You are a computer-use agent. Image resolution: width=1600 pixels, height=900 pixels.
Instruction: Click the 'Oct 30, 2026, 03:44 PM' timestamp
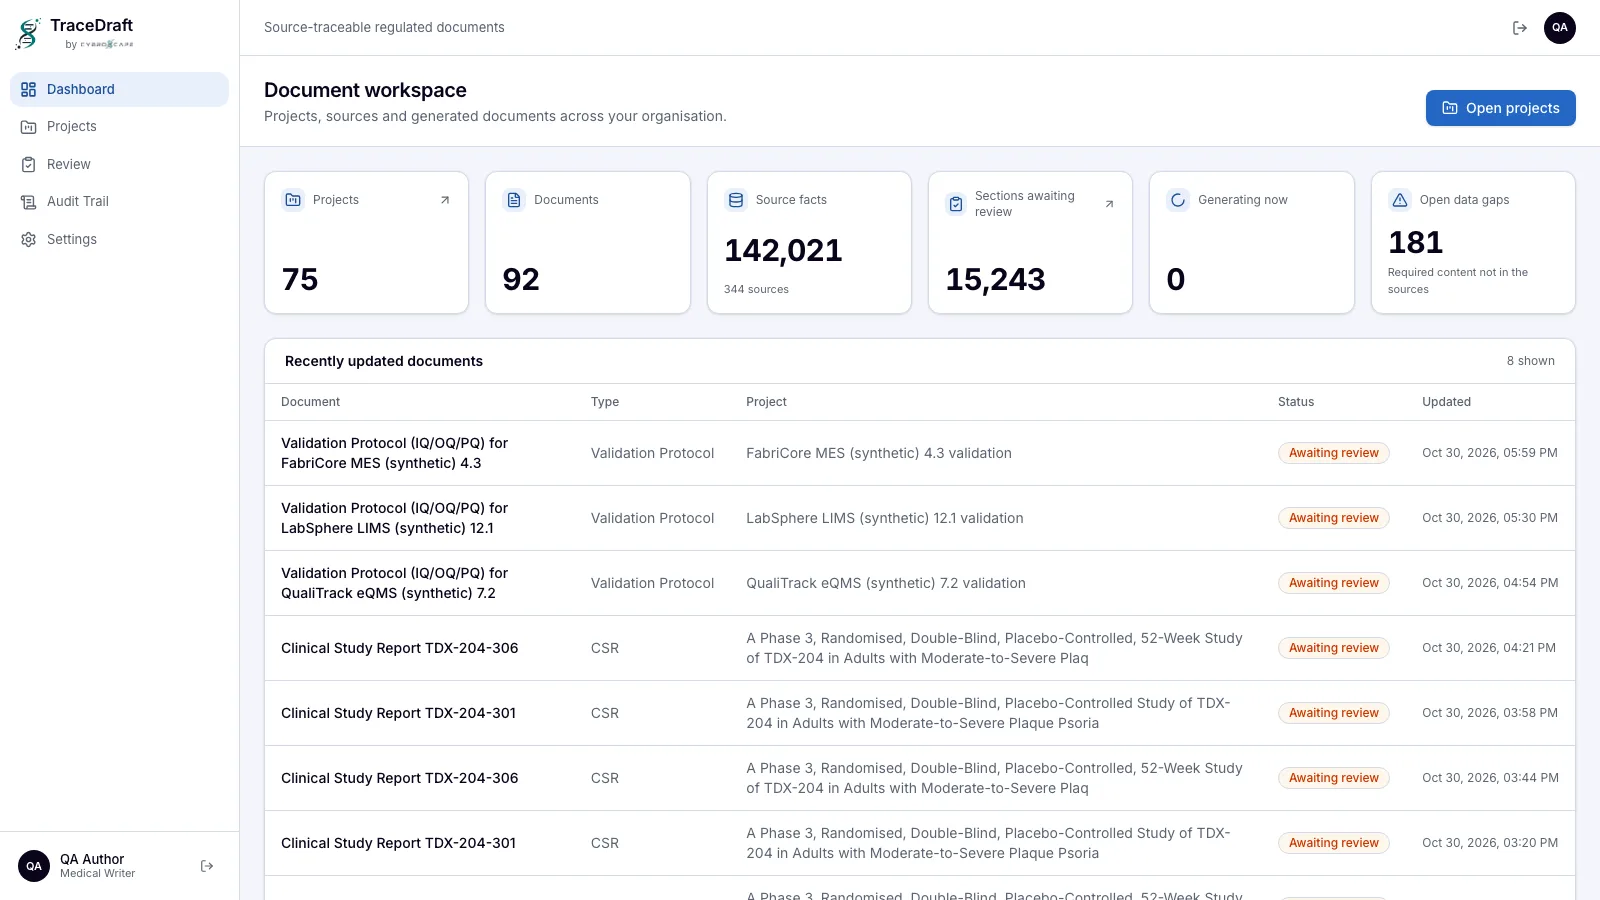click(x=1490, y=778)
